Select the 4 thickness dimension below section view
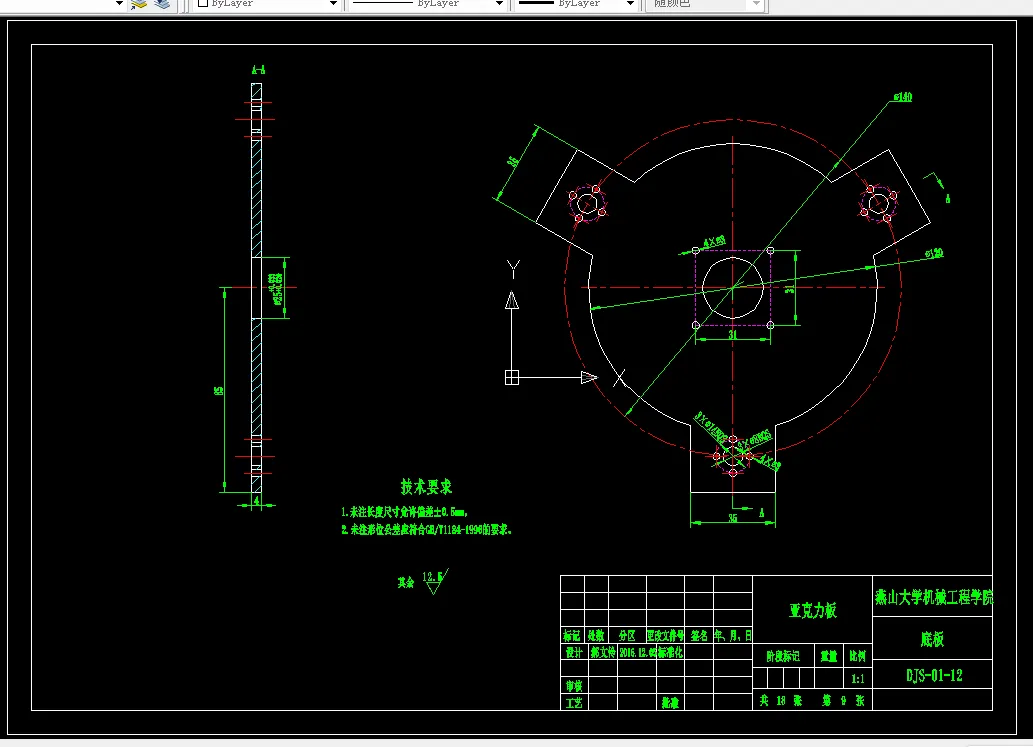The image size is (1033, 747). pyautogui.click(x=257, y=502)
